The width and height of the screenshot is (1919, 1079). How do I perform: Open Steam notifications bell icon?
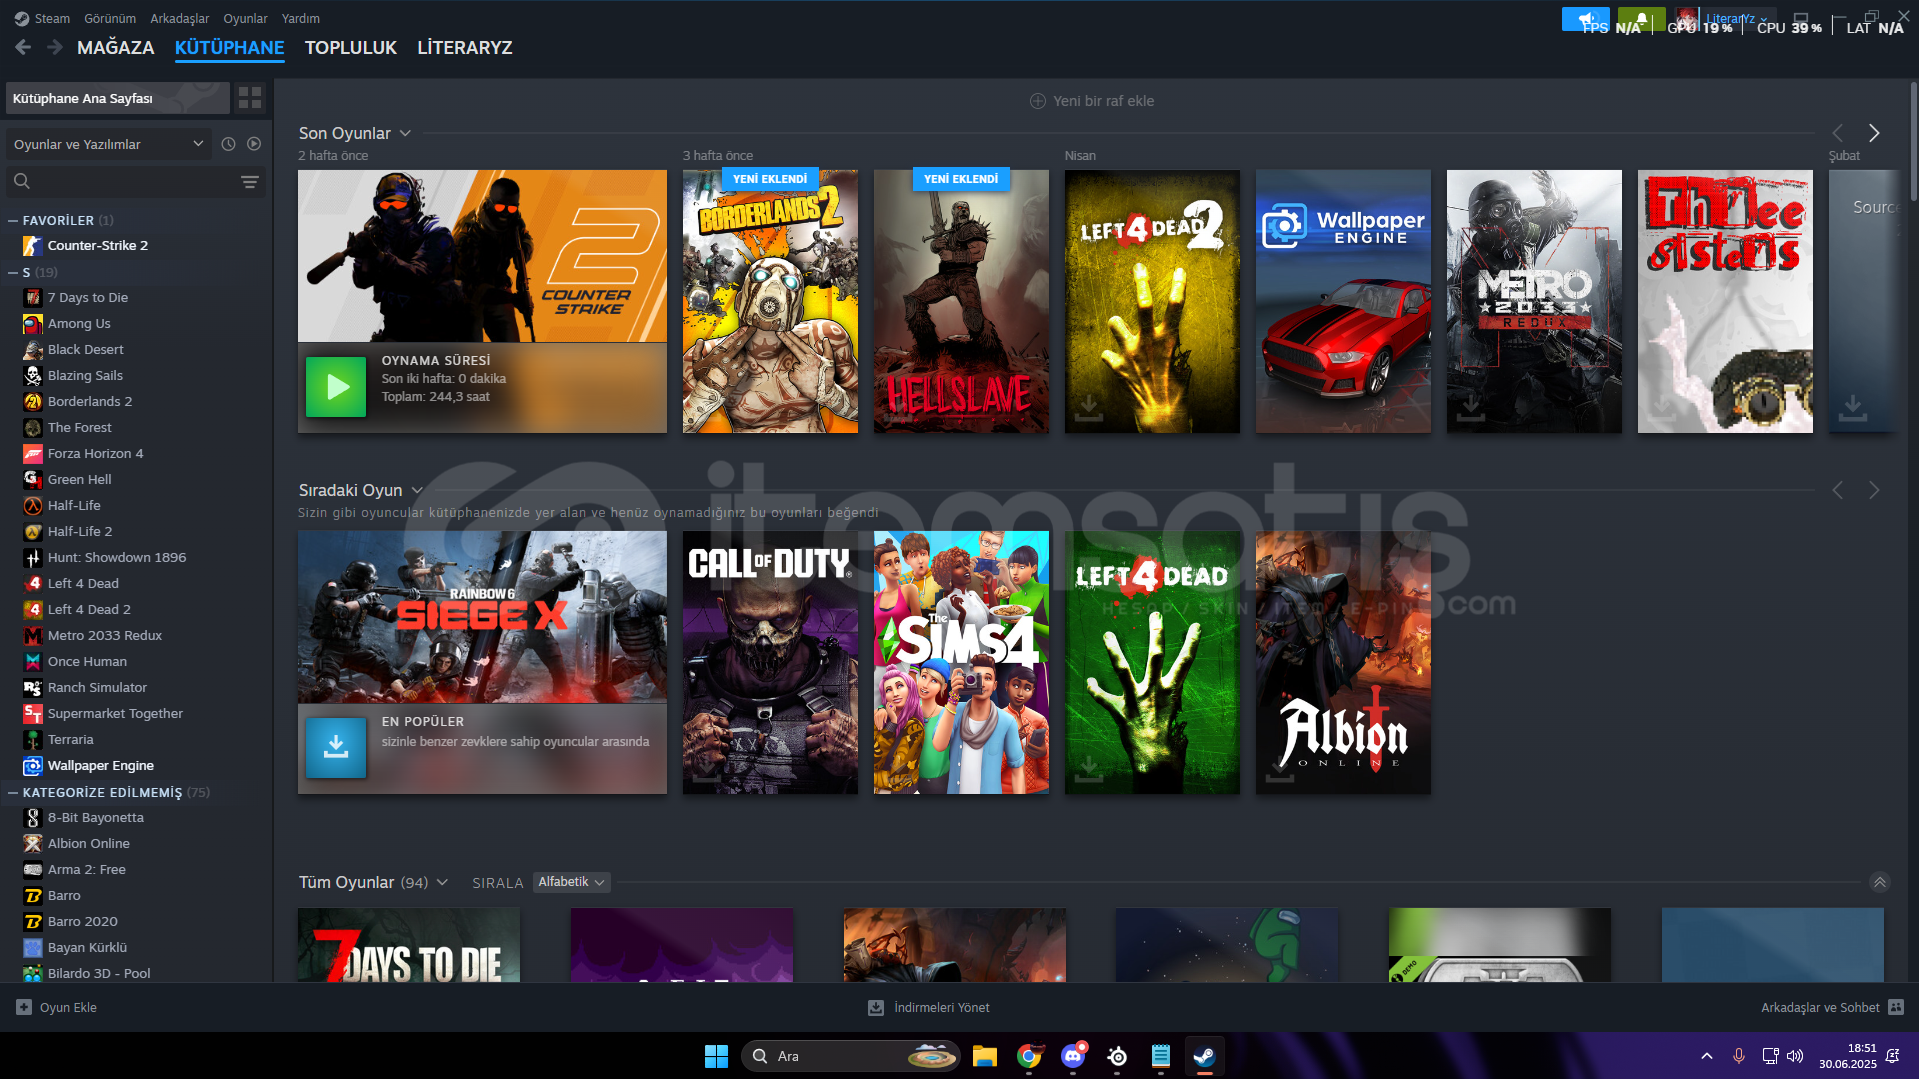click(x=1641, y=19)
